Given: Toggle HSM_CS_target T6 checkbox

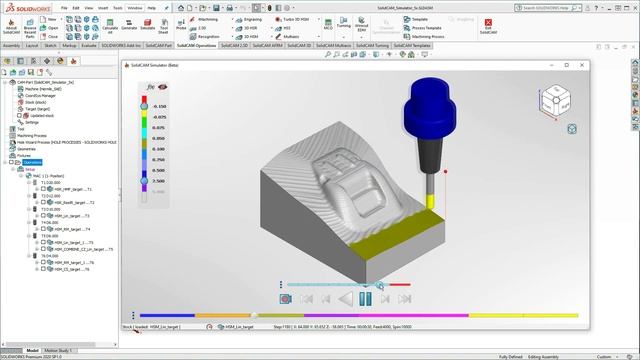Looking at the screenshot, I should pyautogui.click(x=43, y=269).
